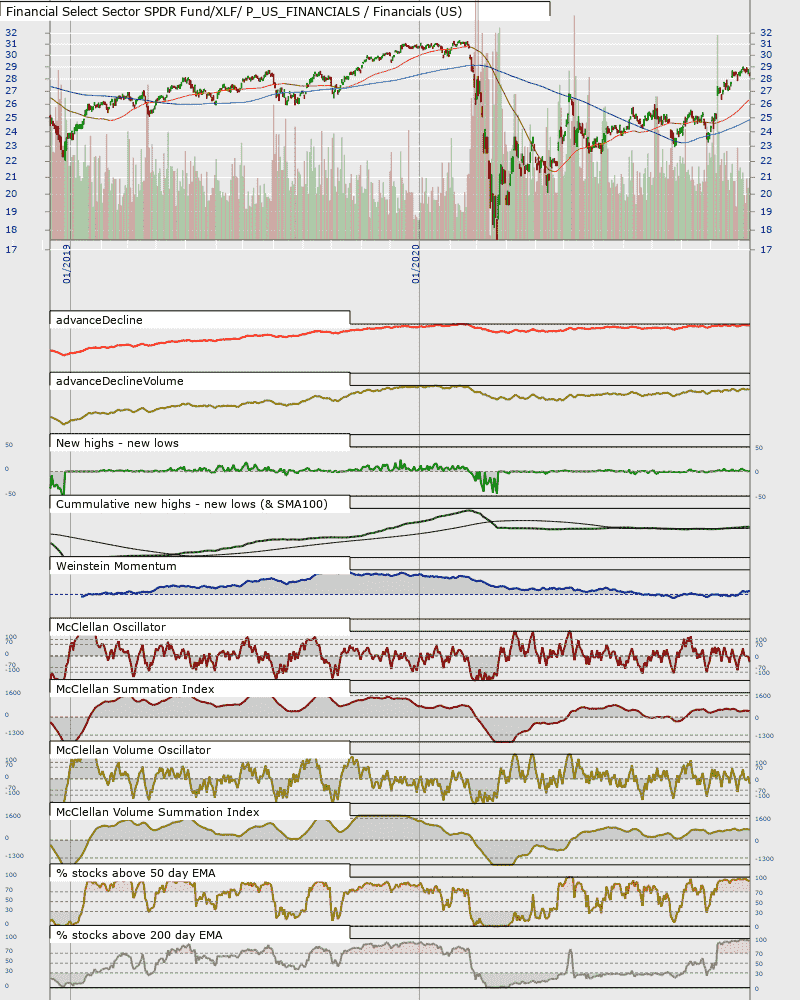Select the Weinstein Momentum panel label
Image resolution: width=800 pixels, height=1000 pixels.
[x=116, y=566]
